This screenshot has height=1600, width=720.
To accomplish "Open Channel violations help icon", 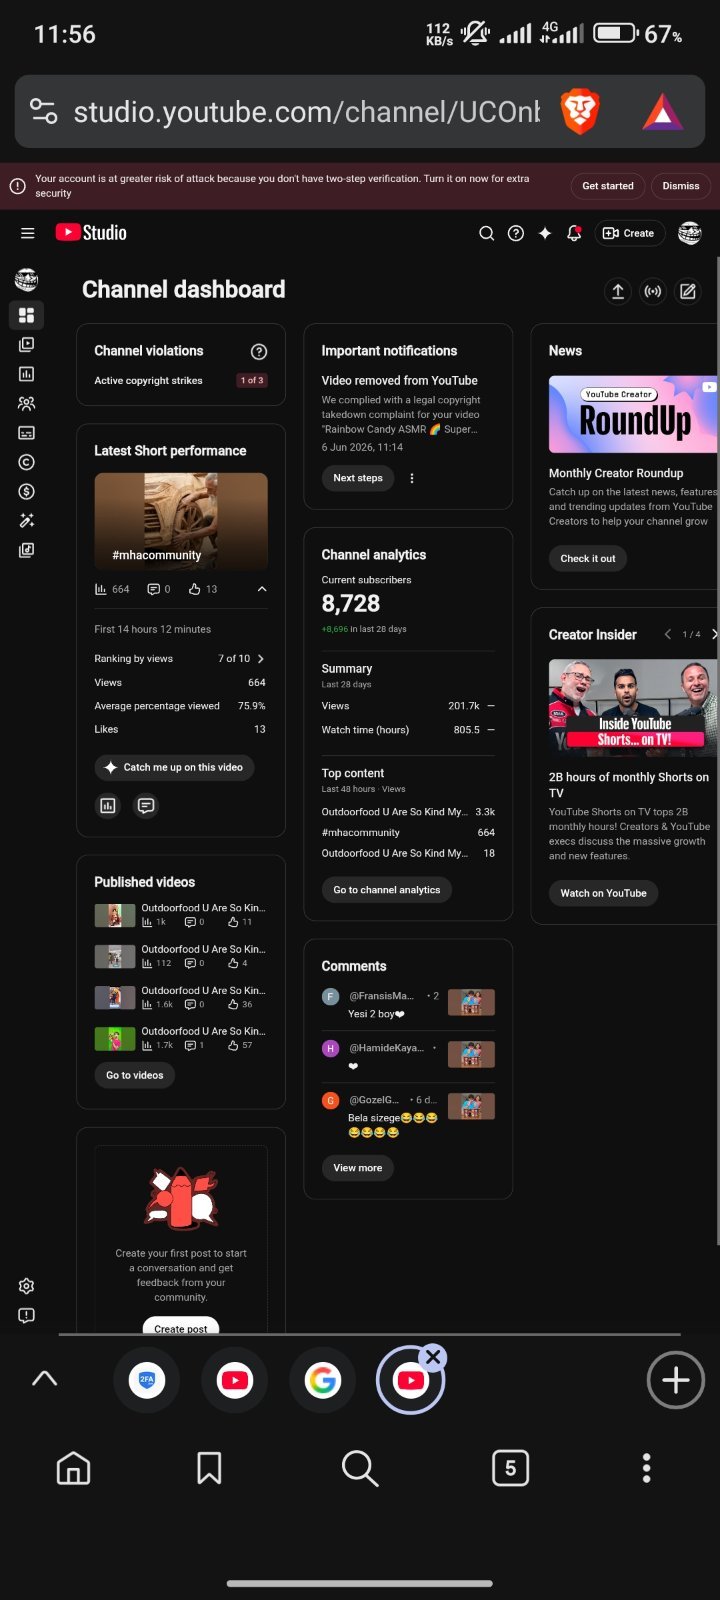I will coord(259,351).
